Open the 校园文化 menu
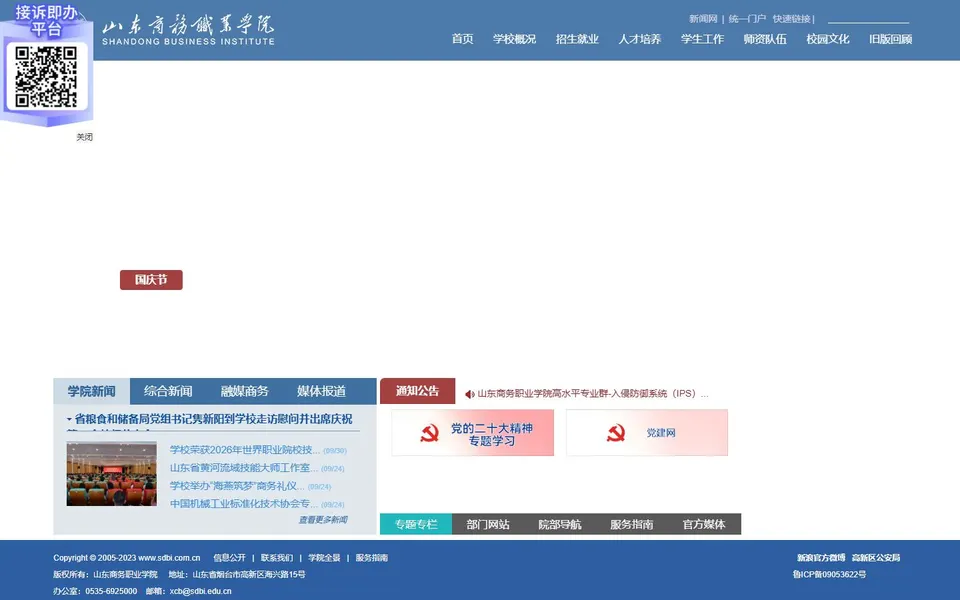Screen dimensions: 960x600 tap(828, 39)
